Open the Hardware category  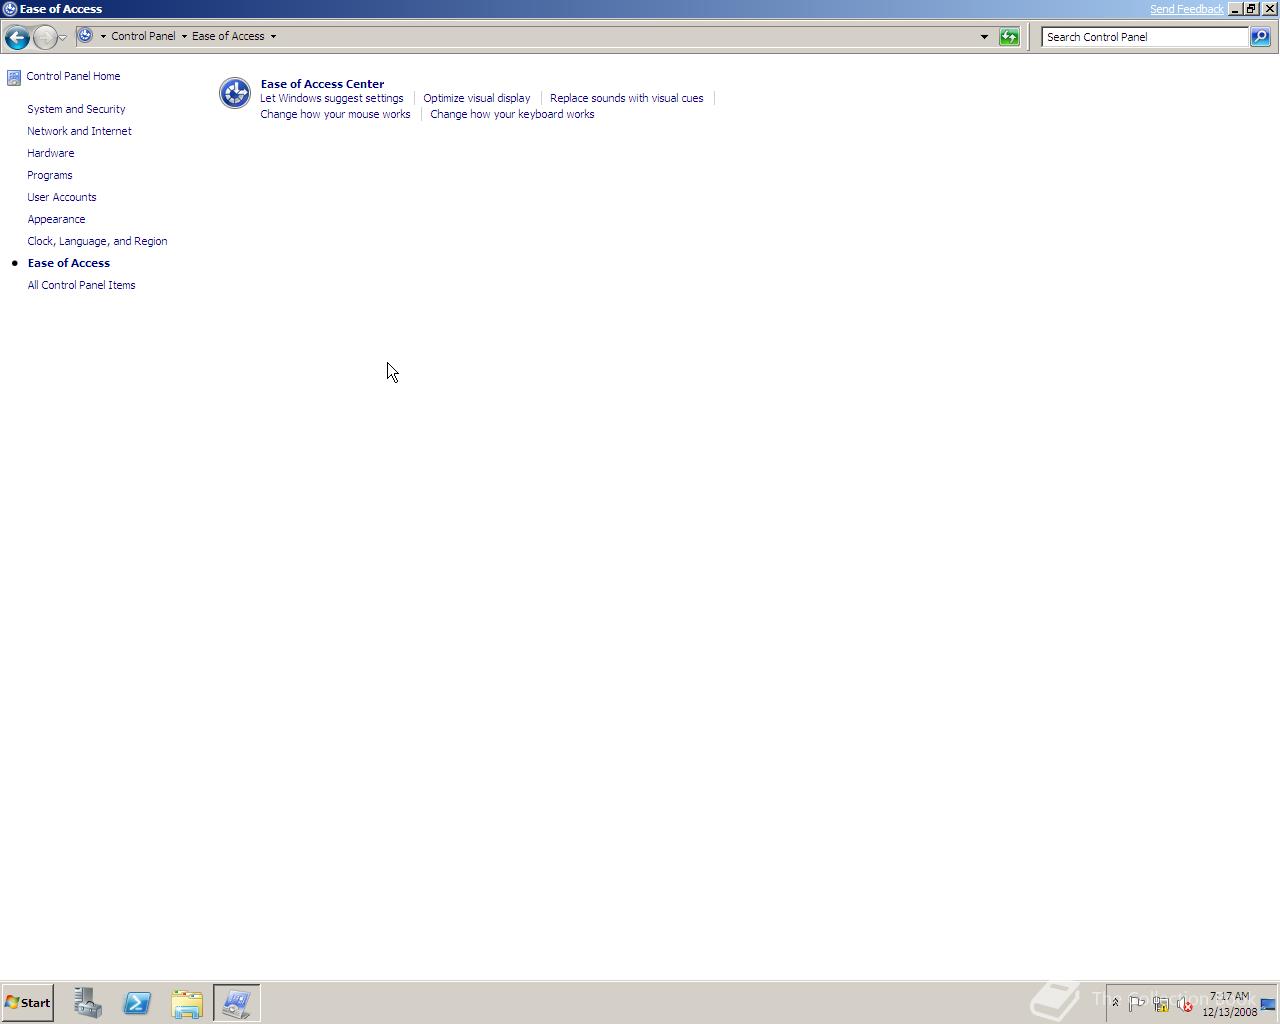click(50, 153)
